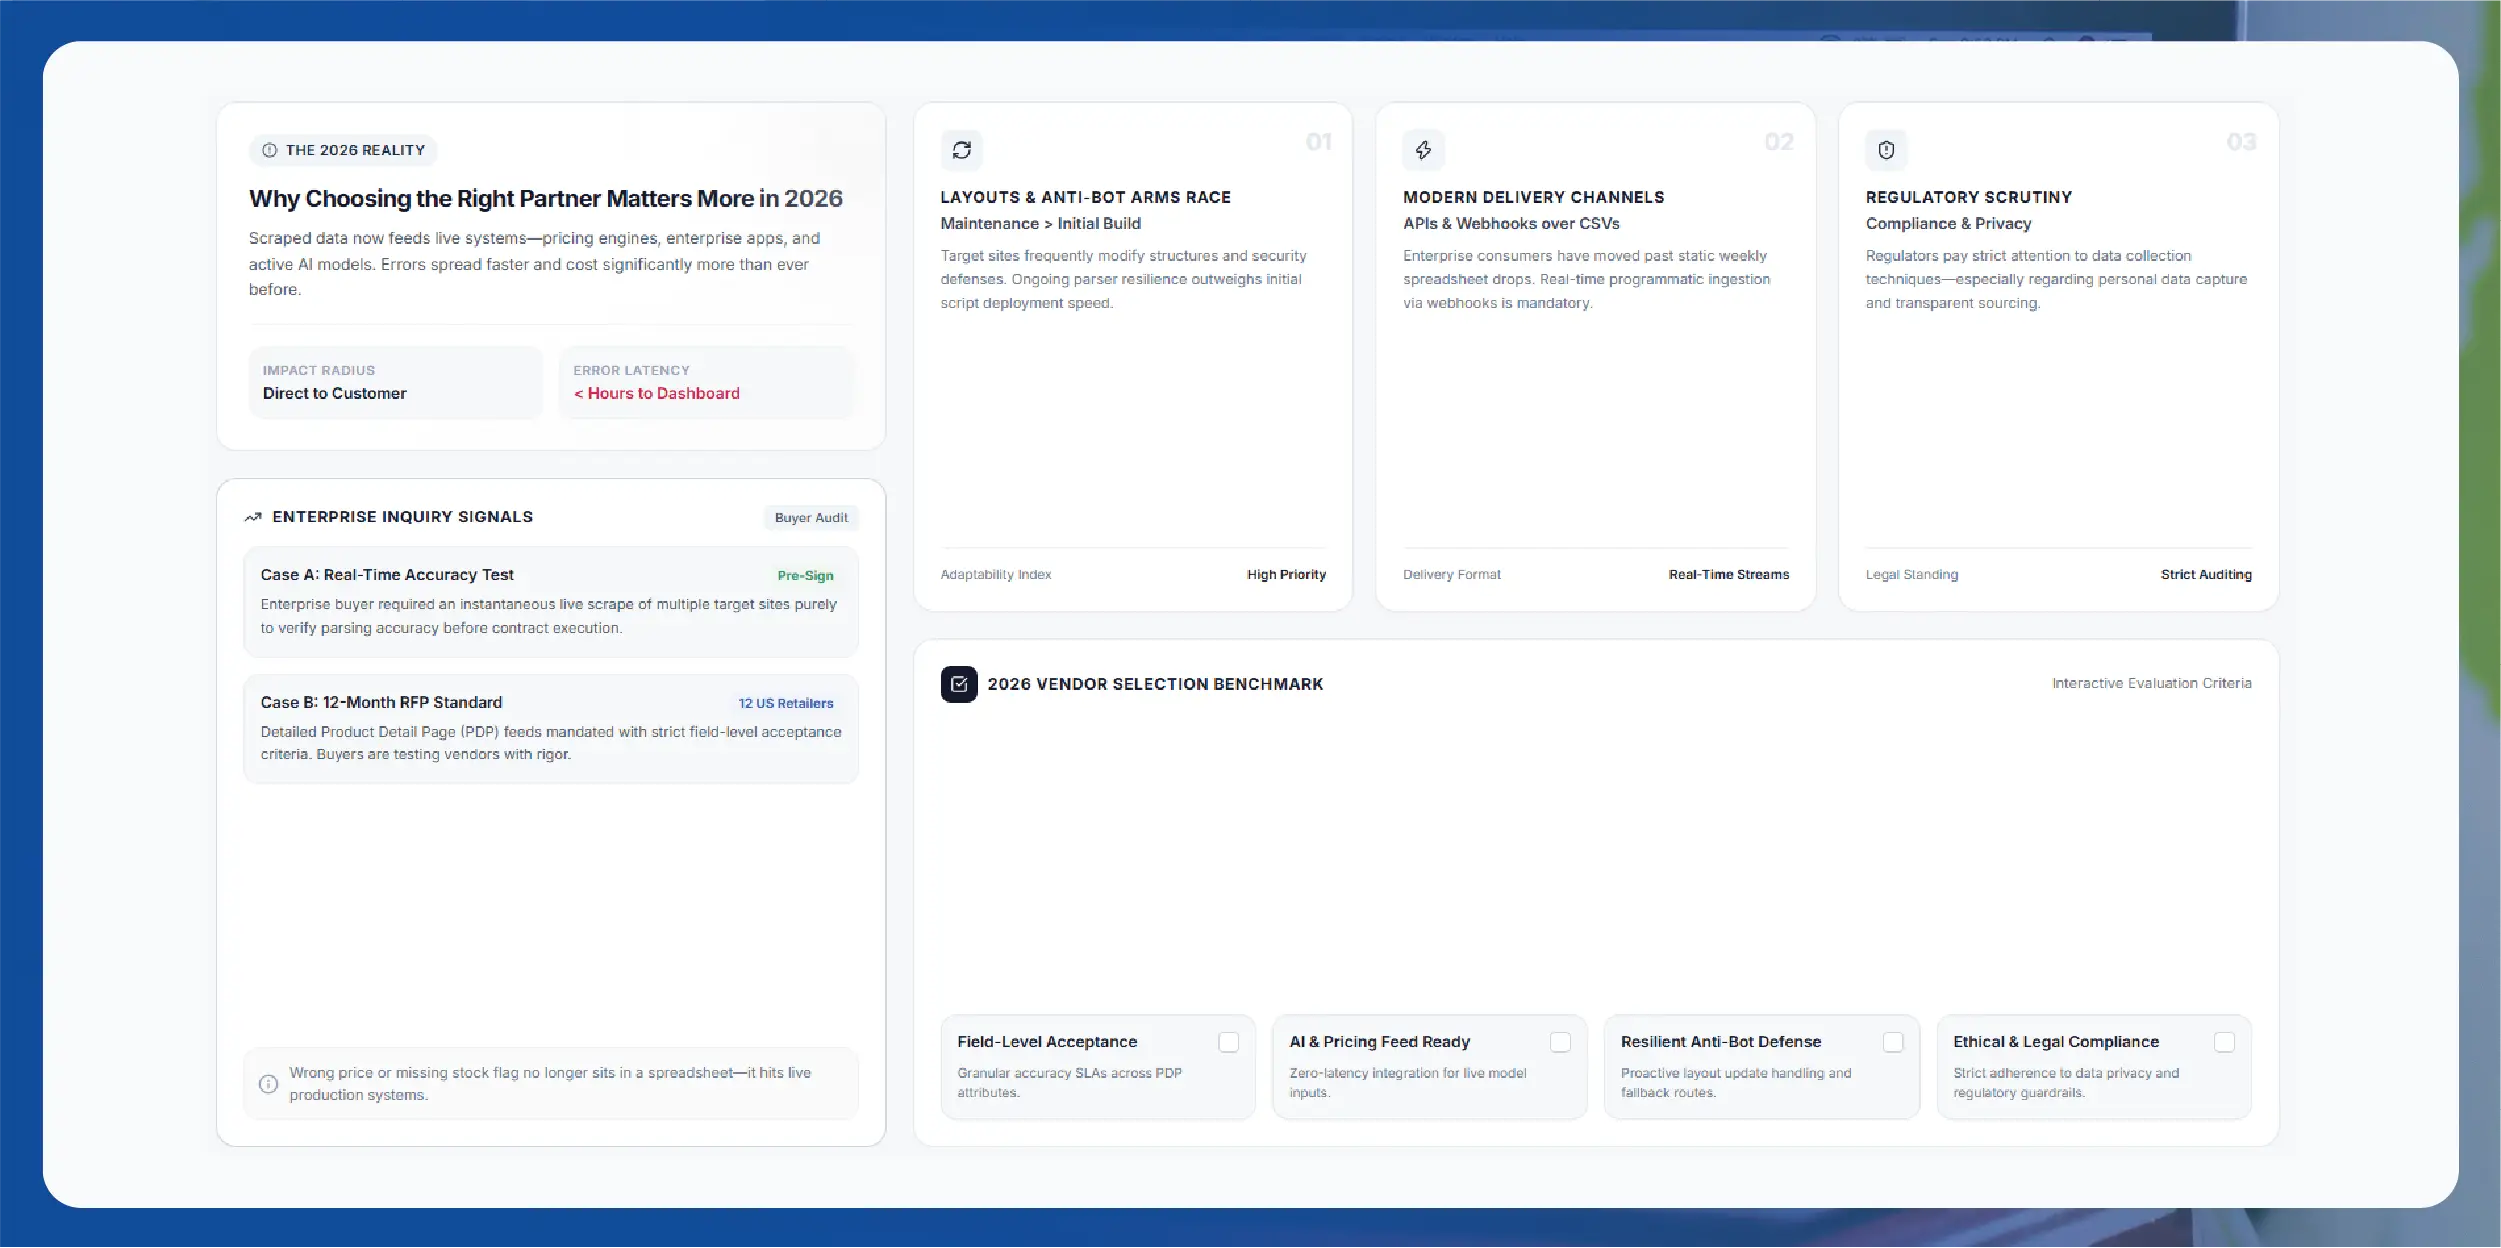The height and width of the screenshot is (1248, 2501).
Task: Click the Compliance & Privacy subtitle
Action: (x=1949, y=224)
